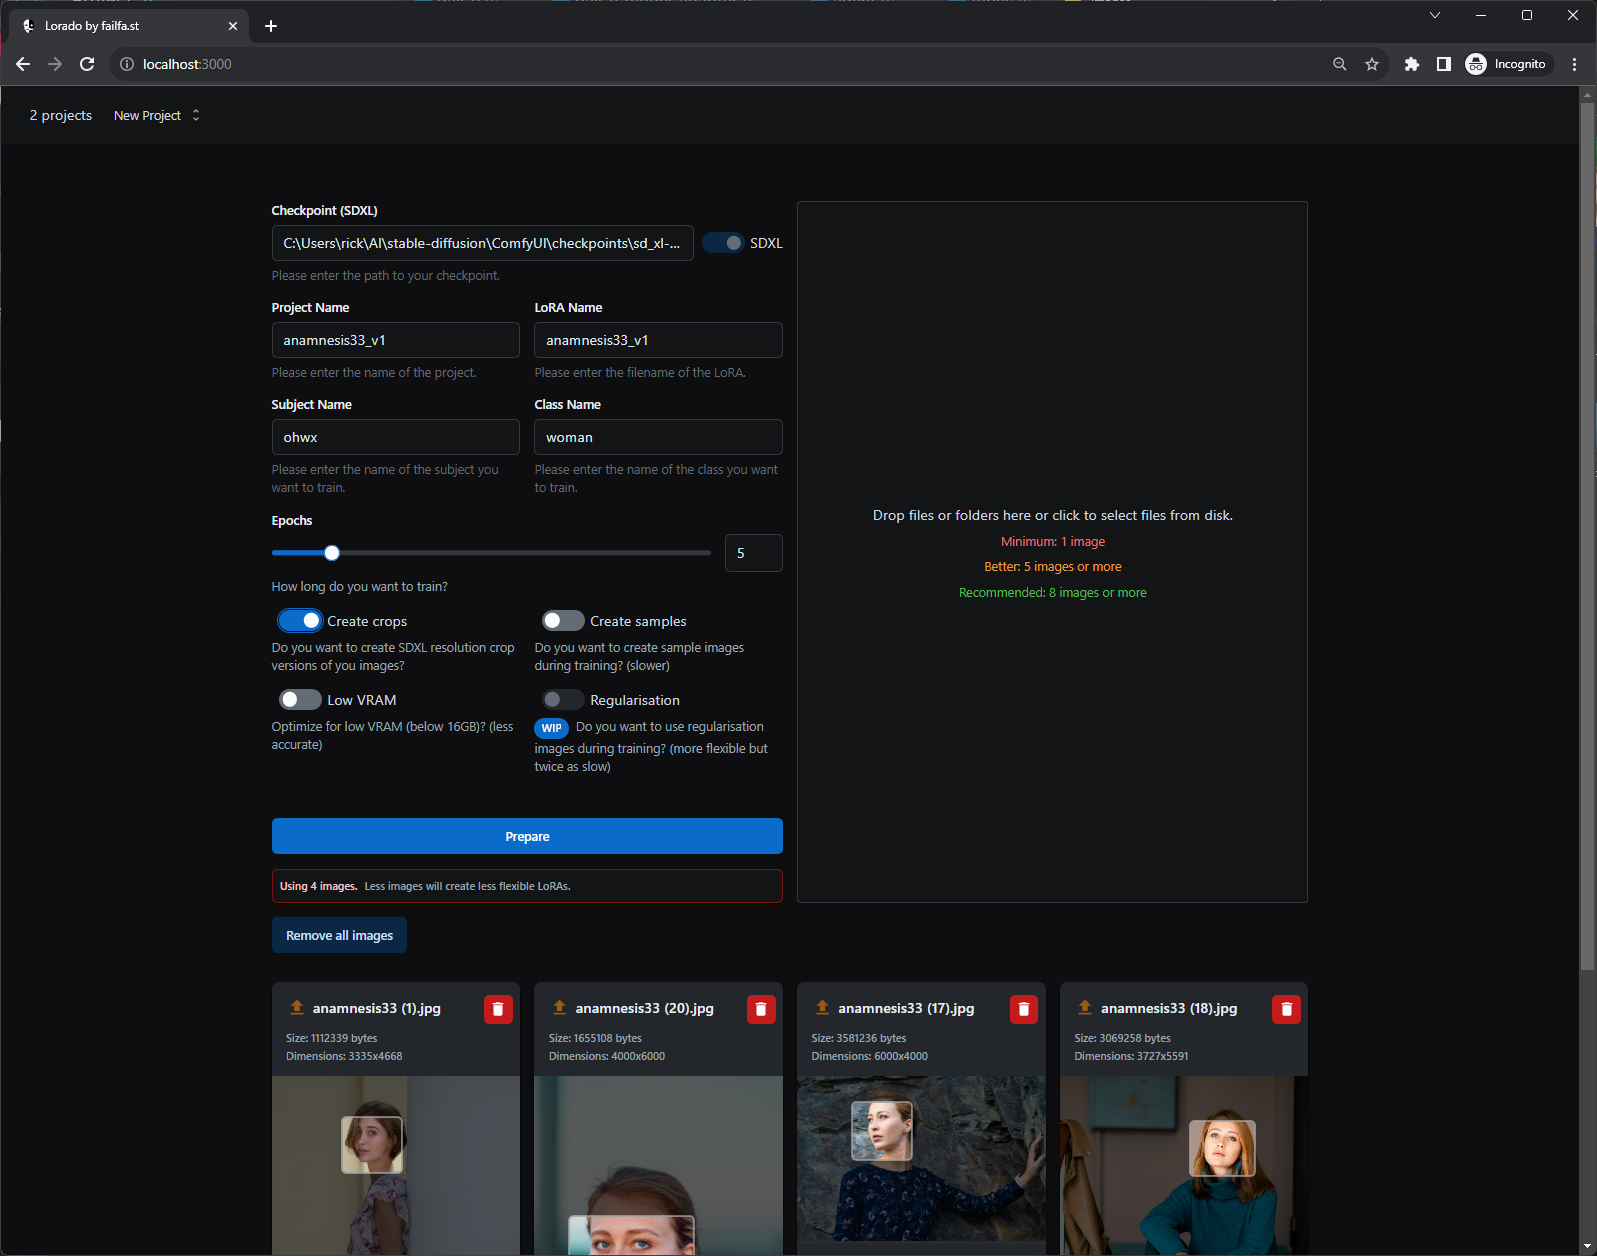Focus the Class Name field containing woman
This screenshot has width=1597, height=1256.
[658, 437]
